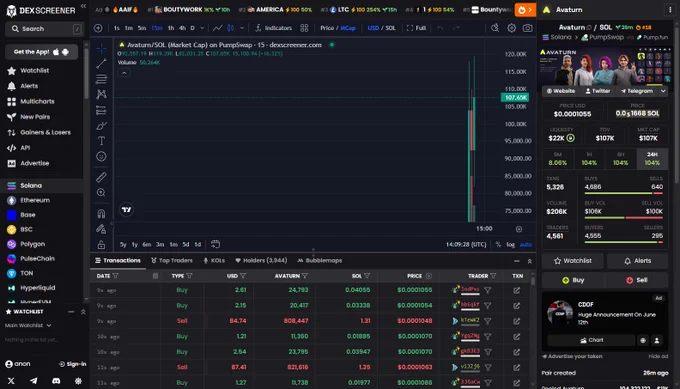Expand the chart style dropdown arrow
680x389 pixels.
pyautogui.click(x=242, y=28)
